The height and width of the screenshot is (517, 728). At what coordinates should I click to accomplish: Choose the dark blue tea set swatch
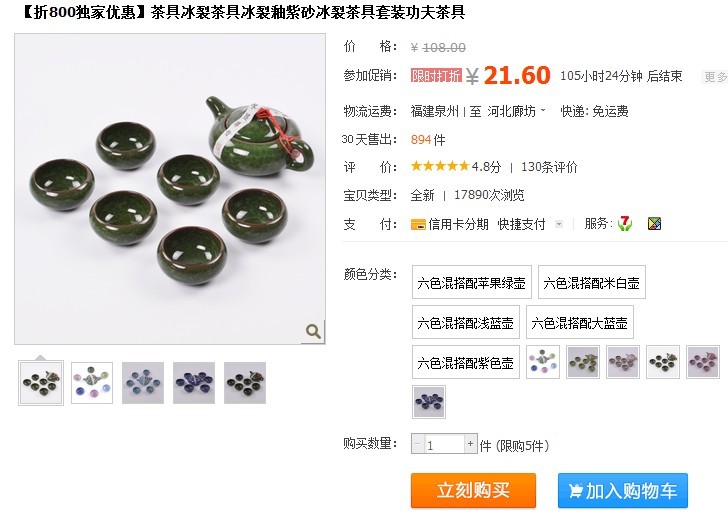coord(429,402)
